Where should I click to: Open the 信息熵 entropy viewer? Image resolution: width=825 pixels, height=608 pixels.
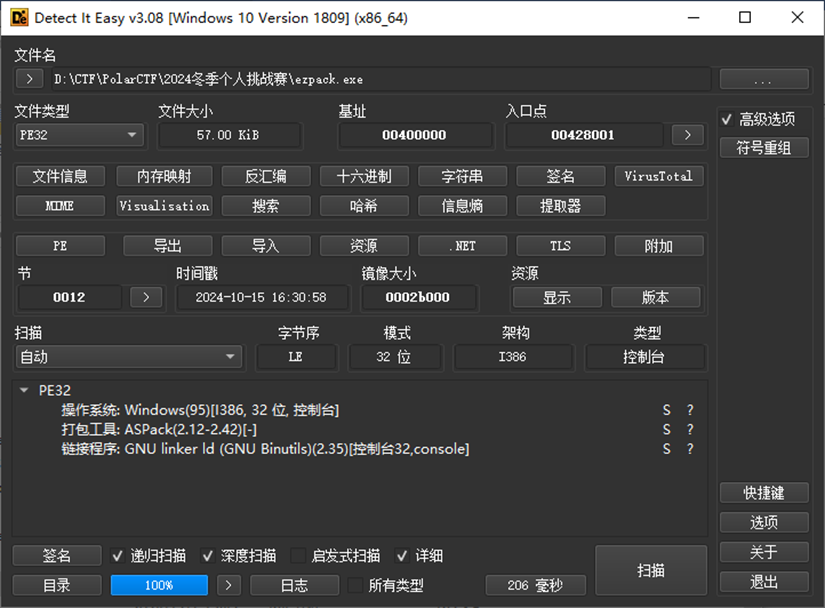[462, 206]
